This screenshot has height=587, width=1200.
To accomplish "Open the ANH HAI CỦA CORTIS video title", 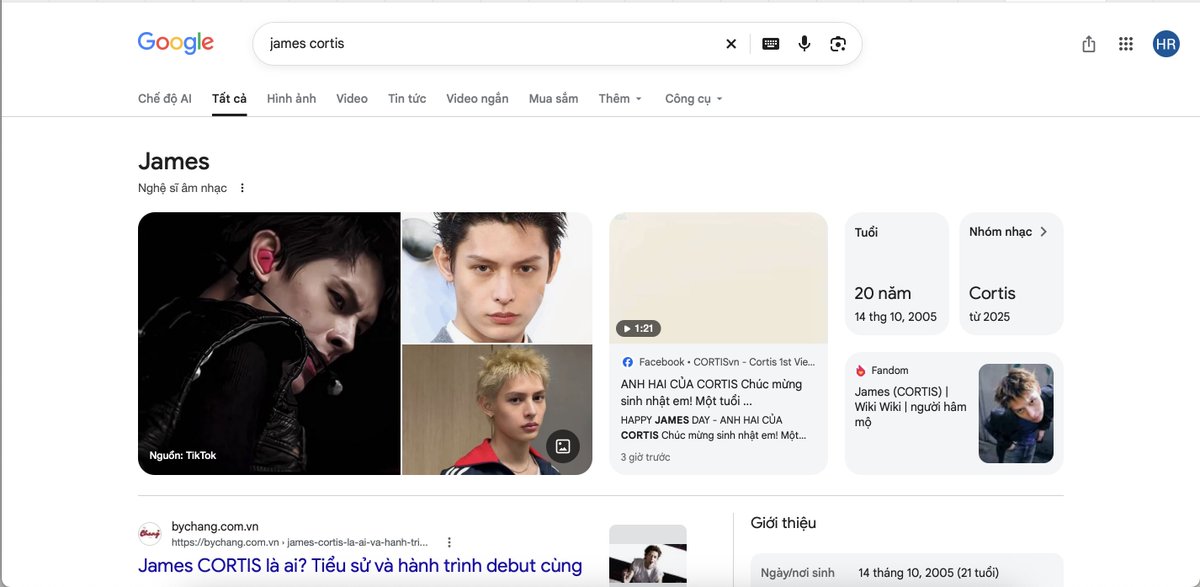I will pyautogui.click(x=711, y=392).
